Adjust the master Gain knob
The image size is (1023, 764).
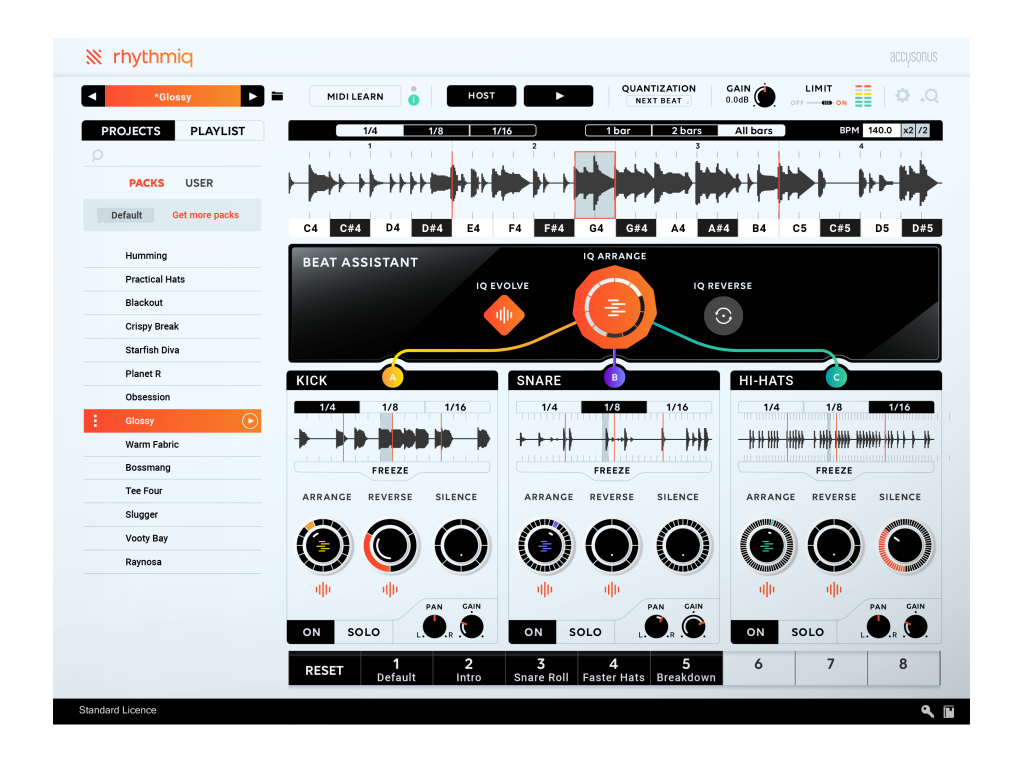coord(765,98)
